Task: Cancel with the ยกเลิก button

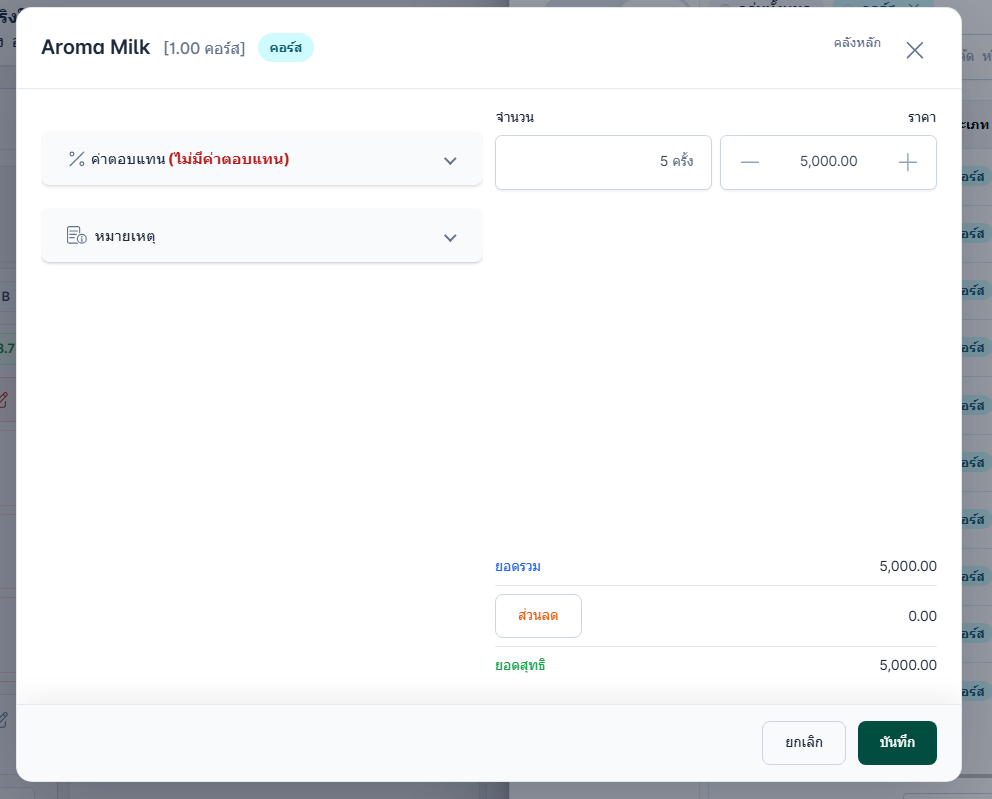Action: tap(803, 743)
